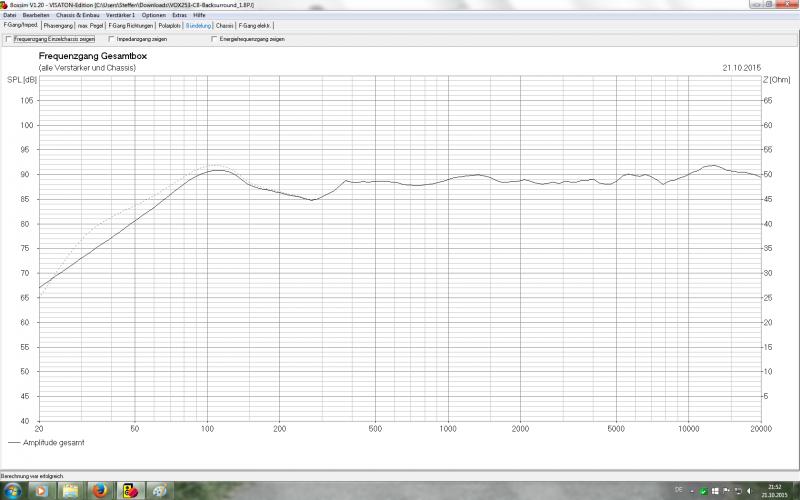This screenshot has height=500, width=800.
Task: Check the Energiefrequenzgang zeigen option
Action: click(x=214, y=39)
